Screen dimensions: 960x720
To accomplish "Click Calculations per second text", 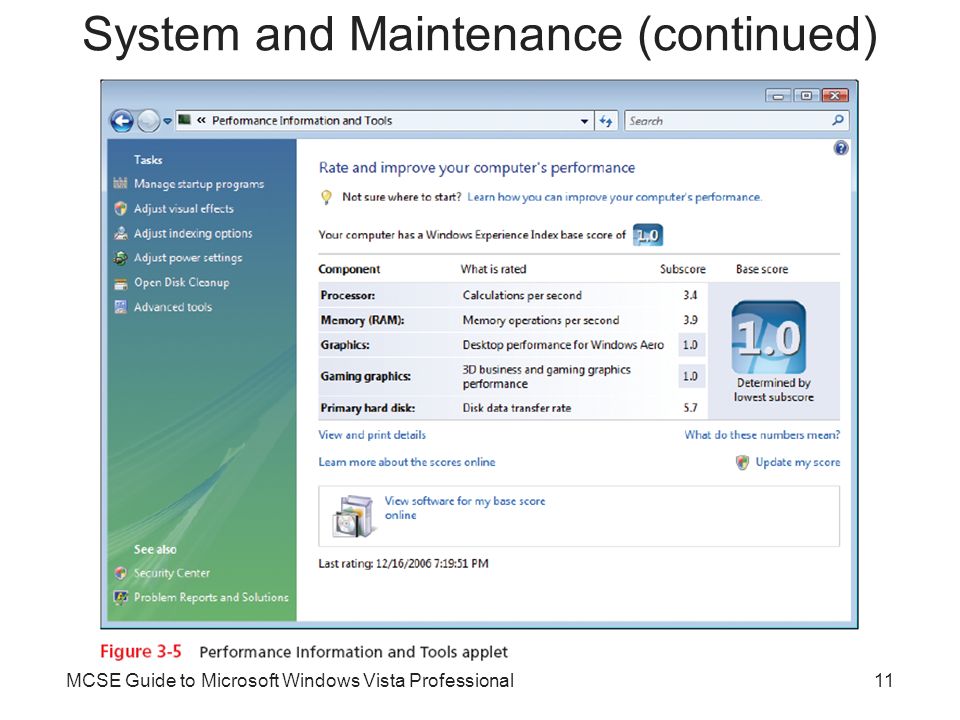I will click(x=522, y=295).
